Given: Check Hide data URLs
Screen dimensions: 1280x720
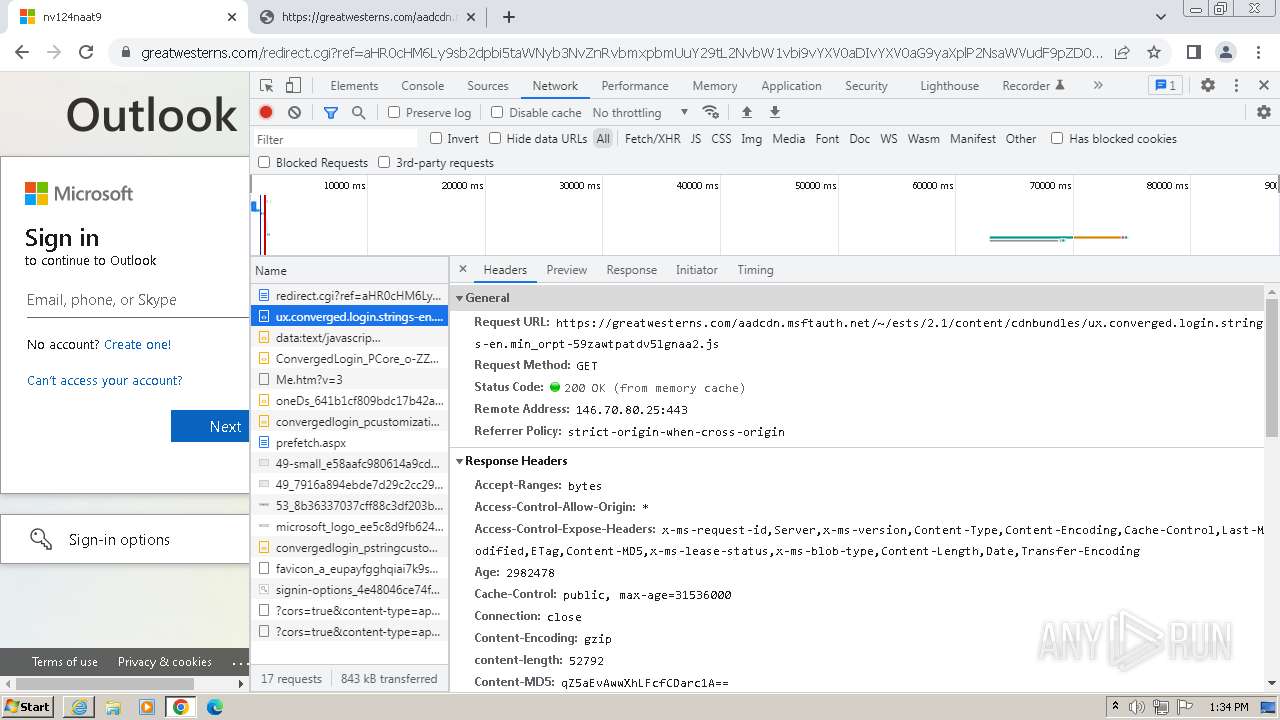Looking at the screenshot, I should click(495, 138).
